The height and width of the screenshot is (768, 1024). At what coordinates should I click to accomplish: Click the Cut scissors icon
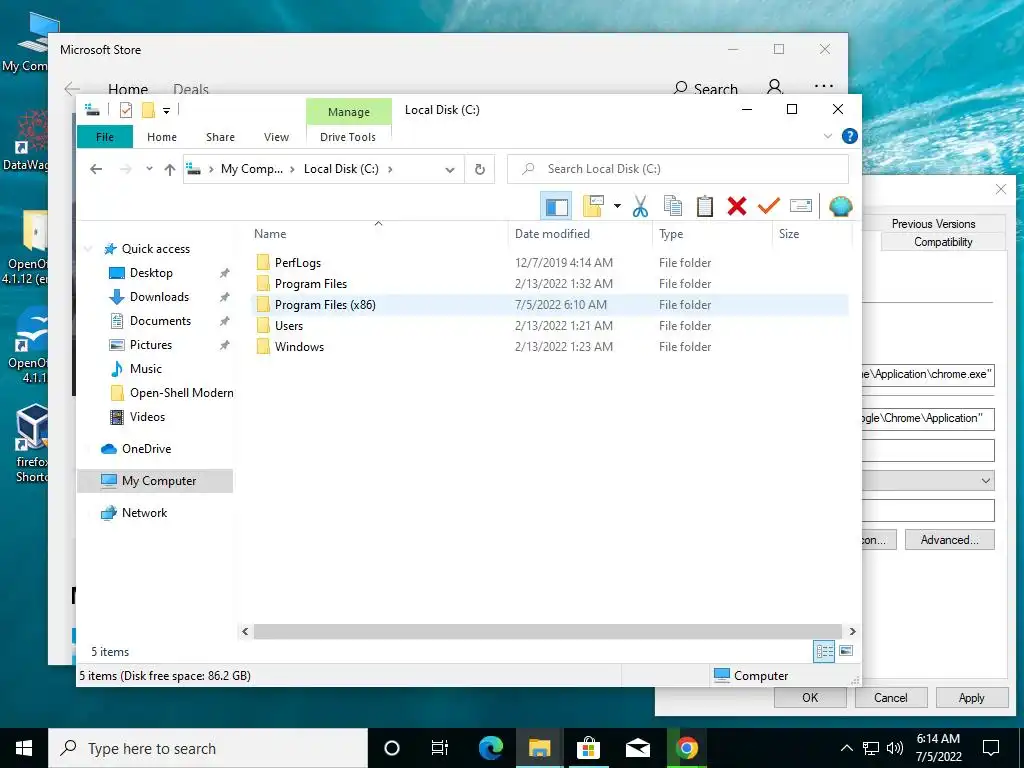[640, 206]
